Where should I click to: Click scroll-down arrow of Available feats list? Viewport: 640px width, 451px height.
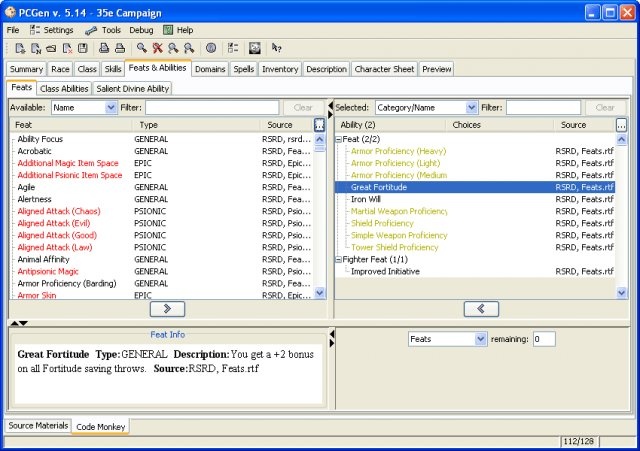click(x=319, y=293)
